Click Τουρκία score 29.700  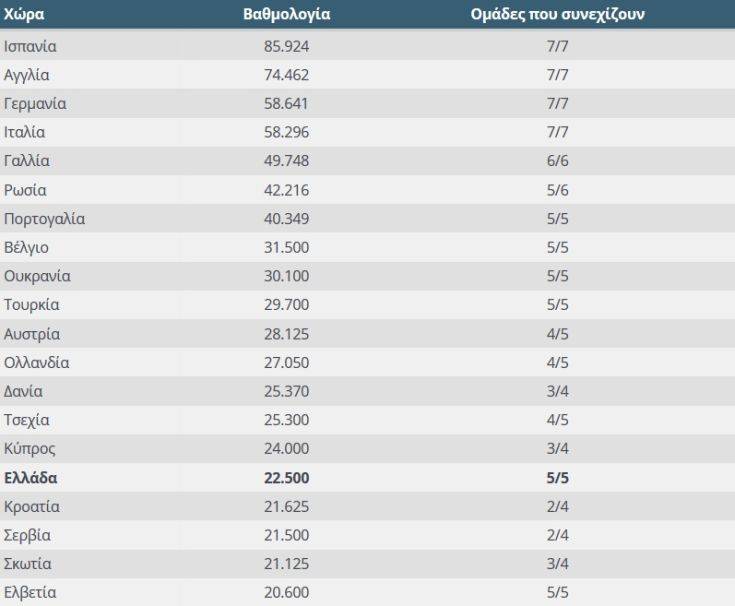point(286,305)
